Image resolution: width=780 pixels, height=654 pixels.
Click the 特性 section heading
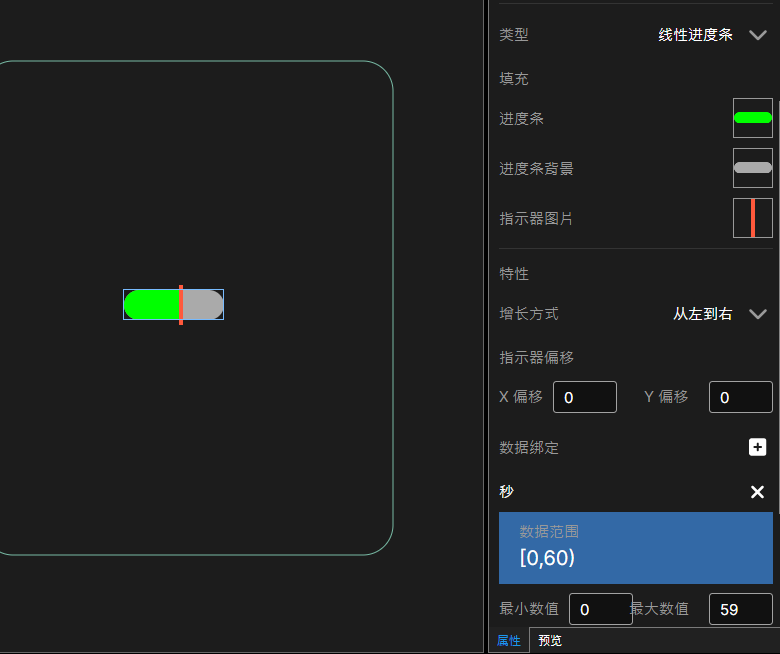[514, 274]
